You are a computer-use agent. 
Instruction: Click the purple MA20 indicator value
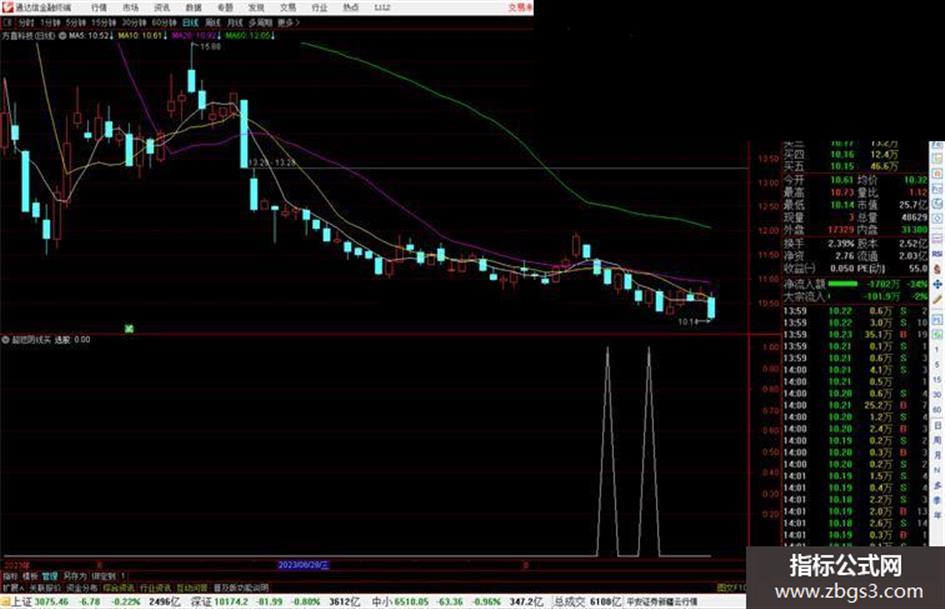(x=195, y=36)
